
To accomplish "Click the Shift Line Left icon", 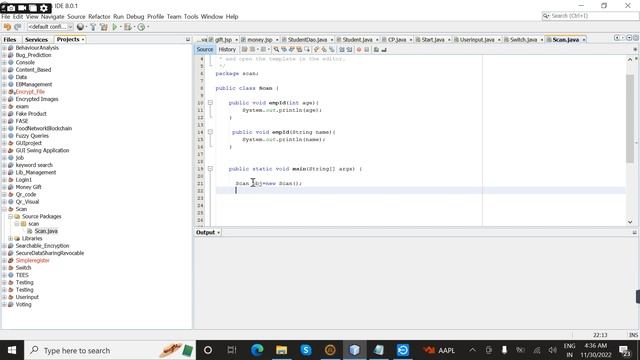I will point(342,49).
